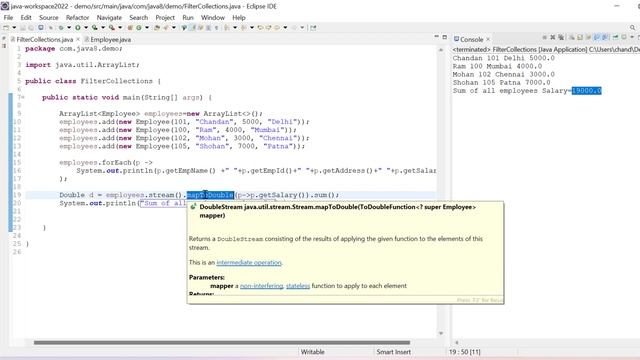Expand the External Tools dropdown arrow

pyautogui.click(x=120, y=28)
